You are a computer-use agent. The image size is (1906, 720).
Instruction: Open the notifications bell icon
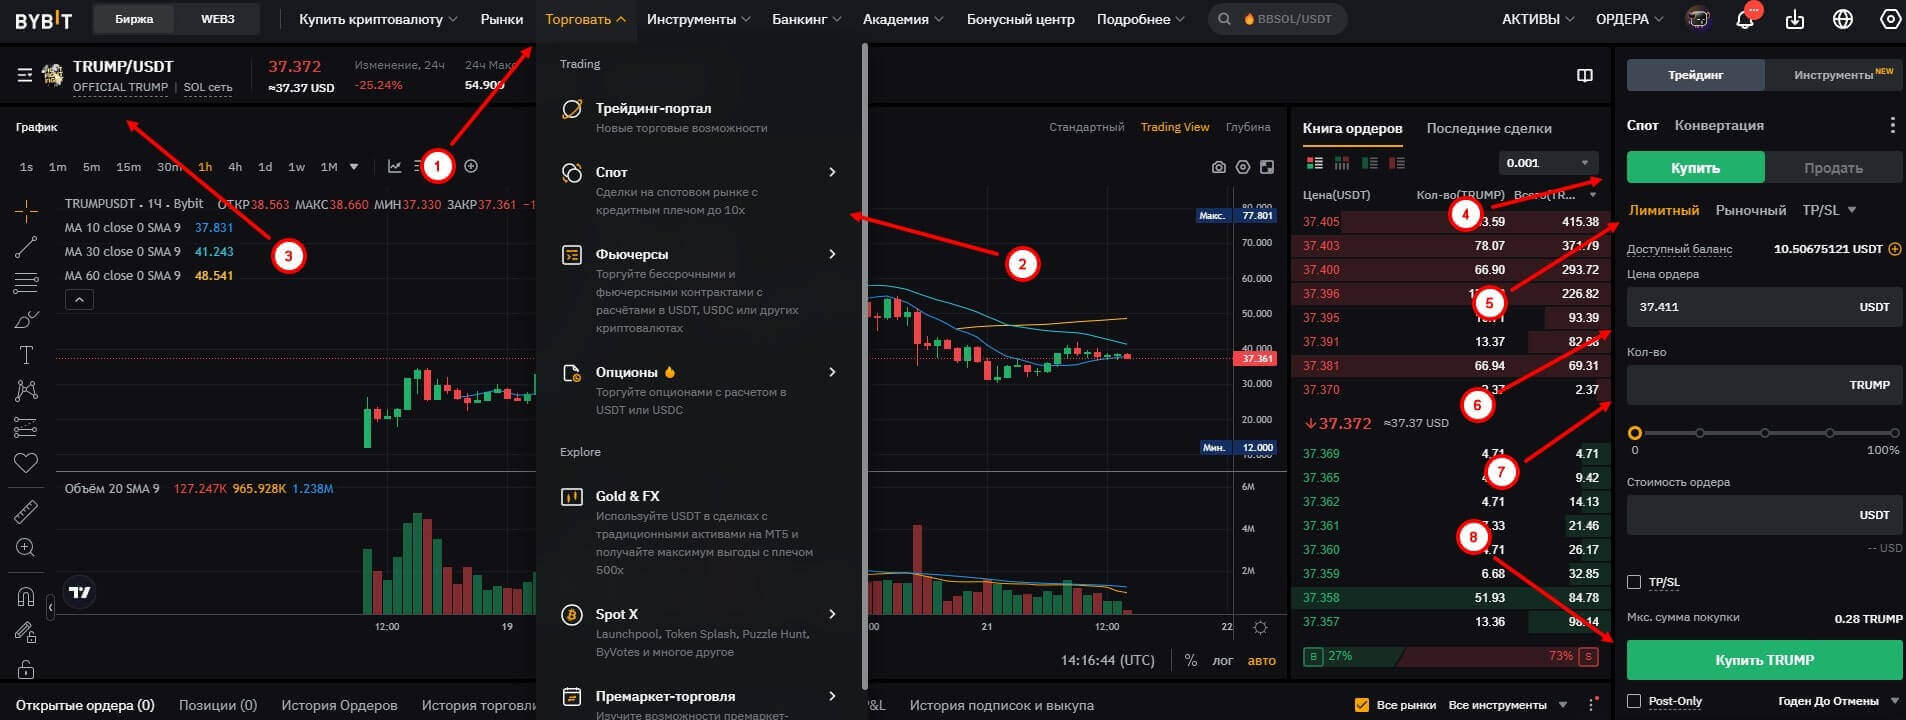1745,19
